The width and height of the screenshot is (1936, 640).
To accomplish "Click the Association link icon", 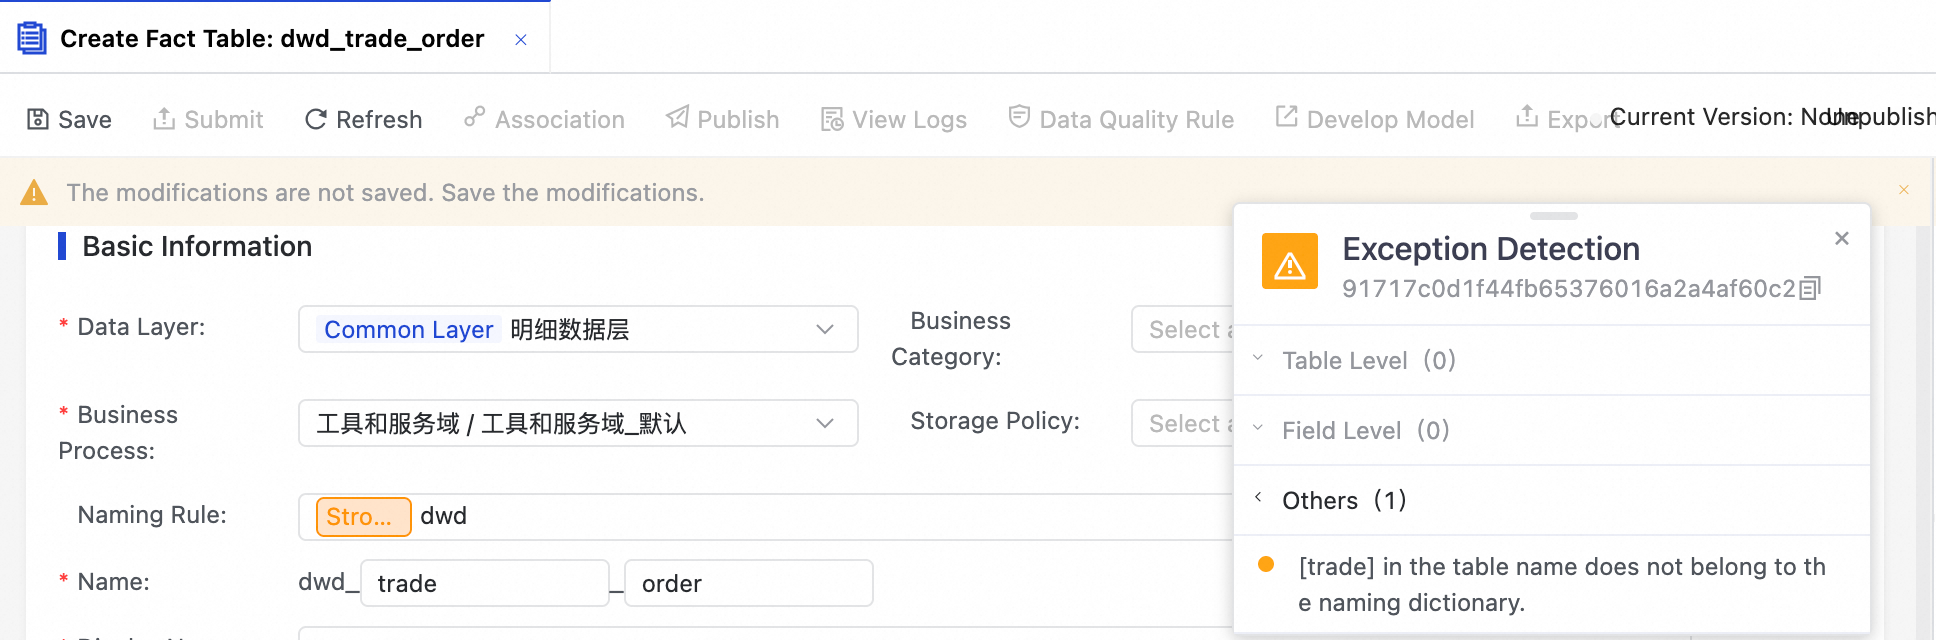I will pos(475,118).
